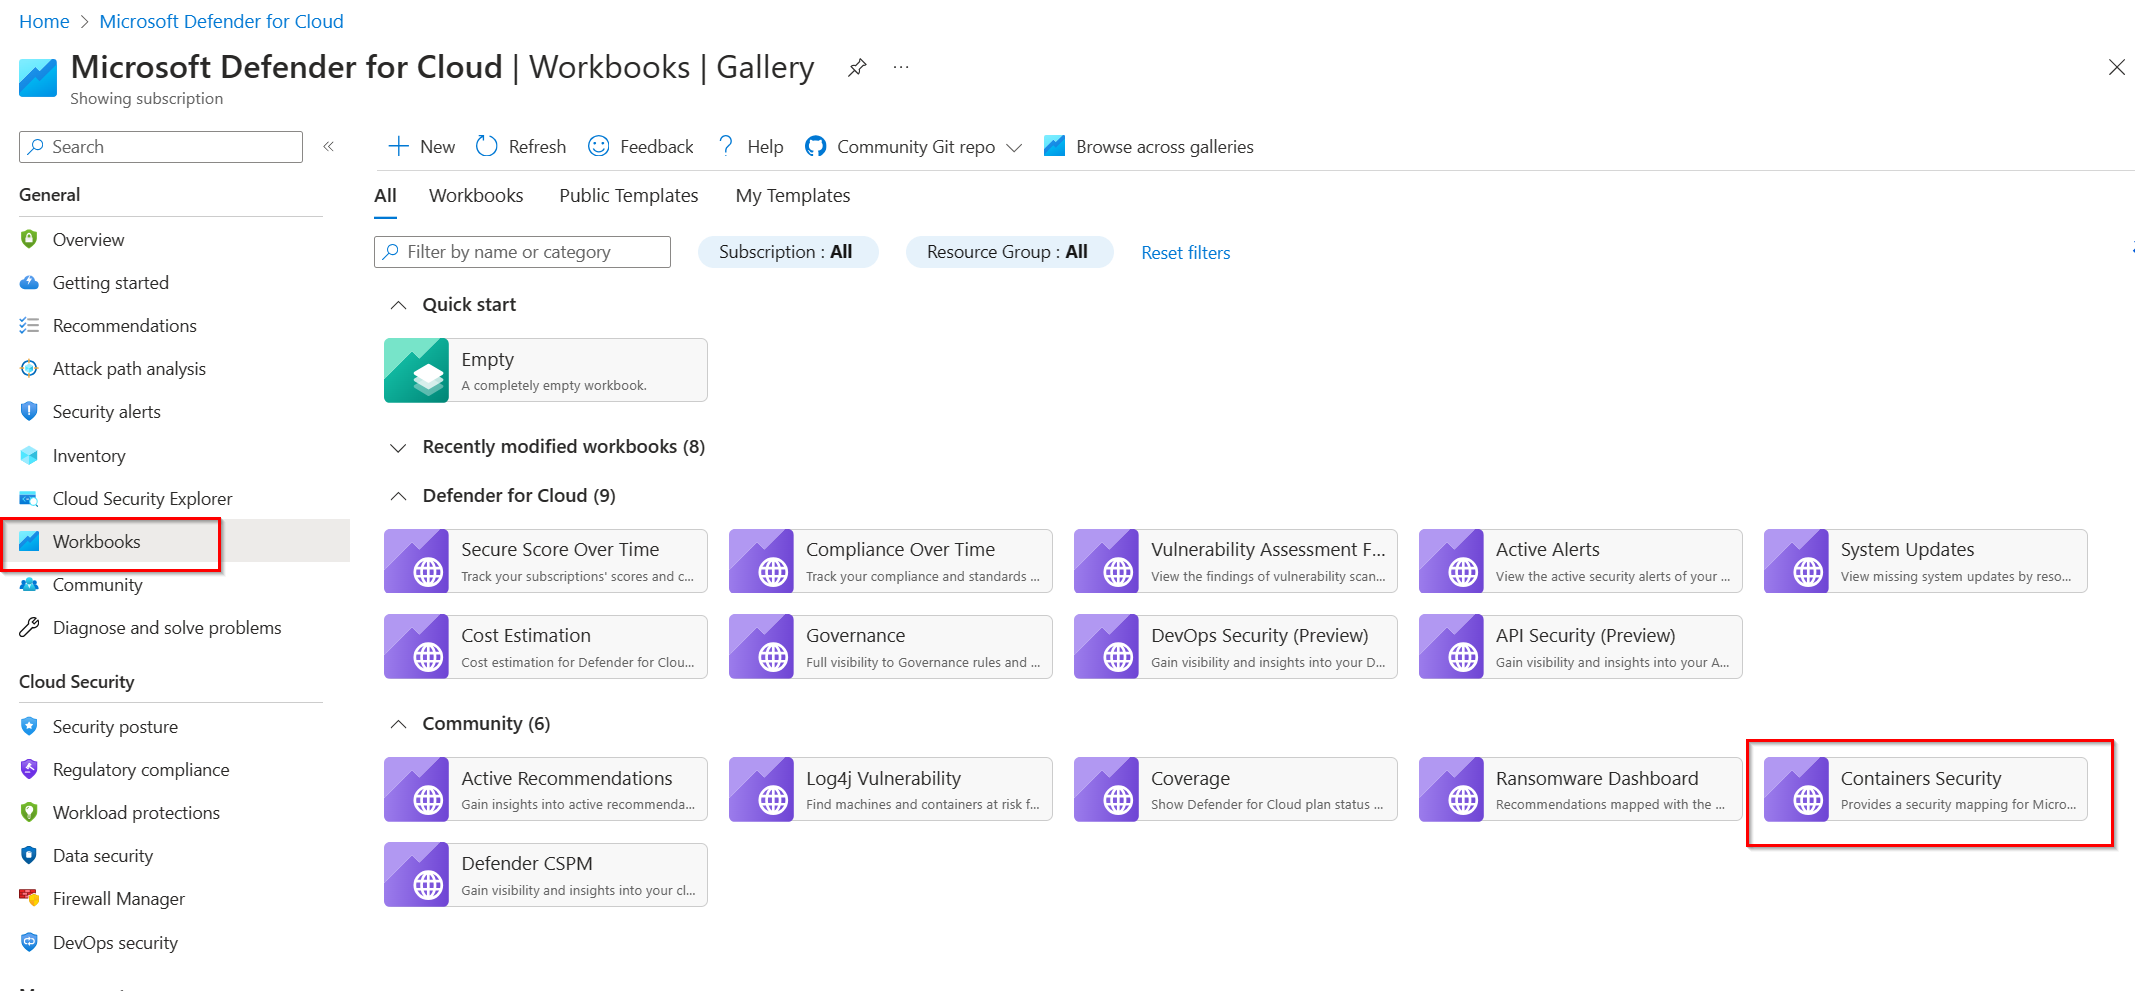Click the Help question mark icon
This screenshot has height=991, width=2135.
coord(726,146)
